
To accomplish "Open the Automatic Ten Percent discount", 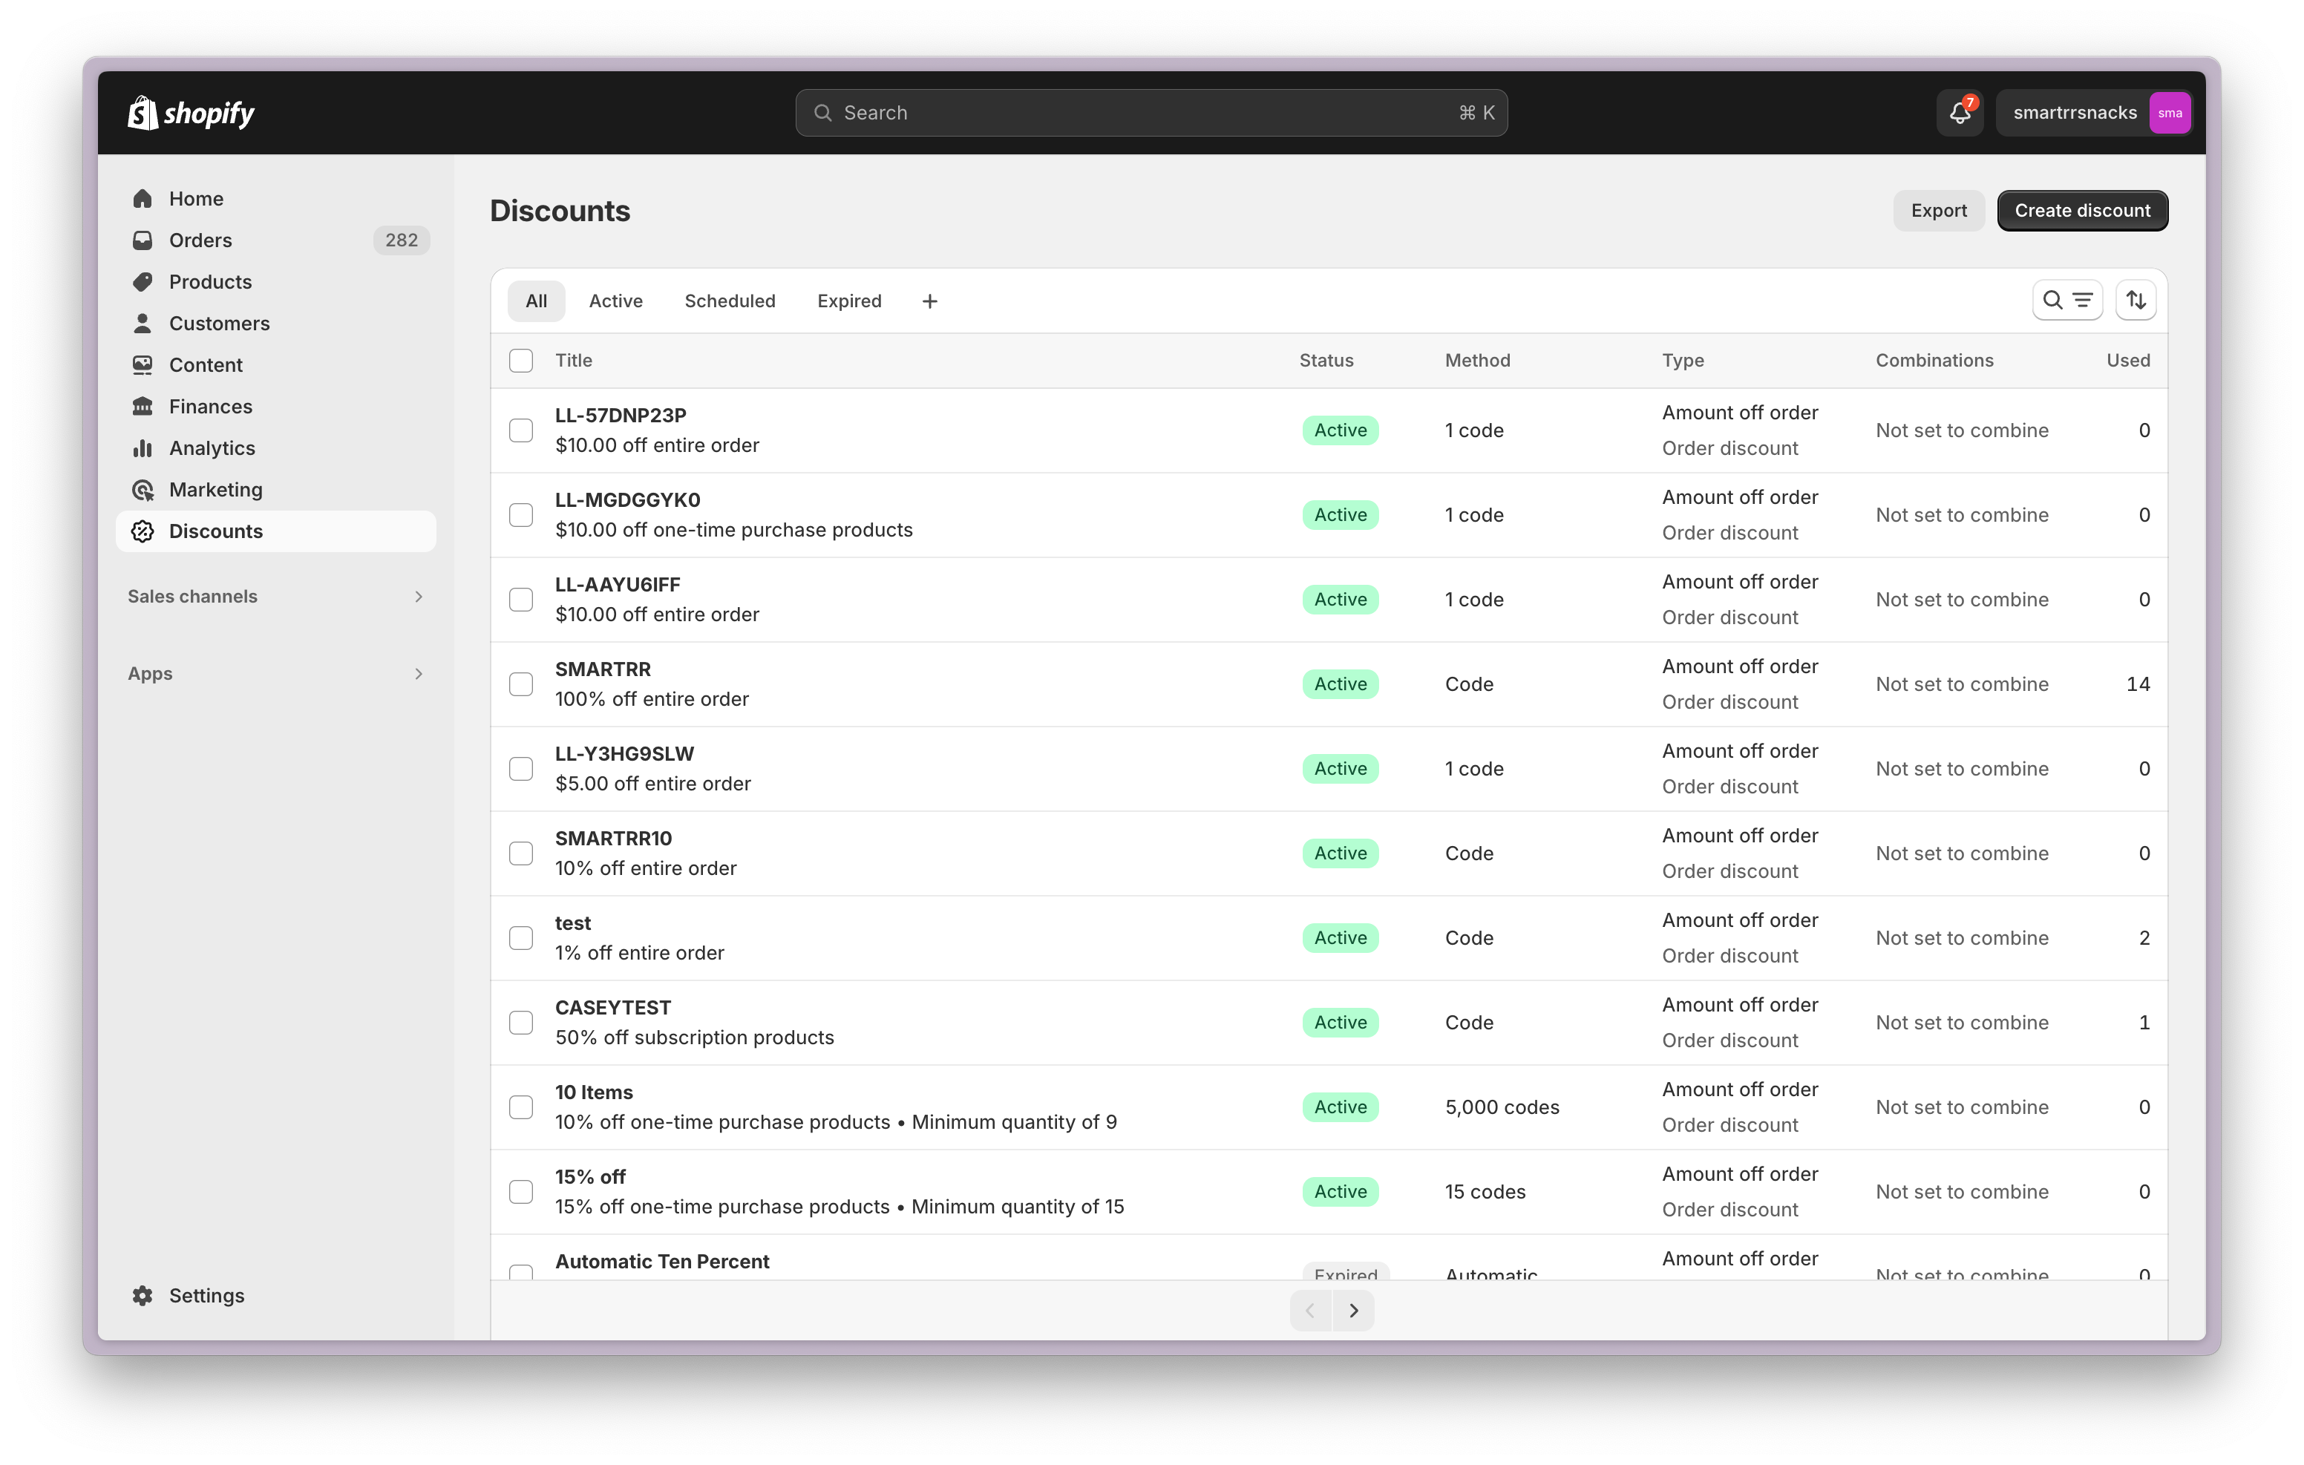I will pyautogui.click(x=662, y=1261).
